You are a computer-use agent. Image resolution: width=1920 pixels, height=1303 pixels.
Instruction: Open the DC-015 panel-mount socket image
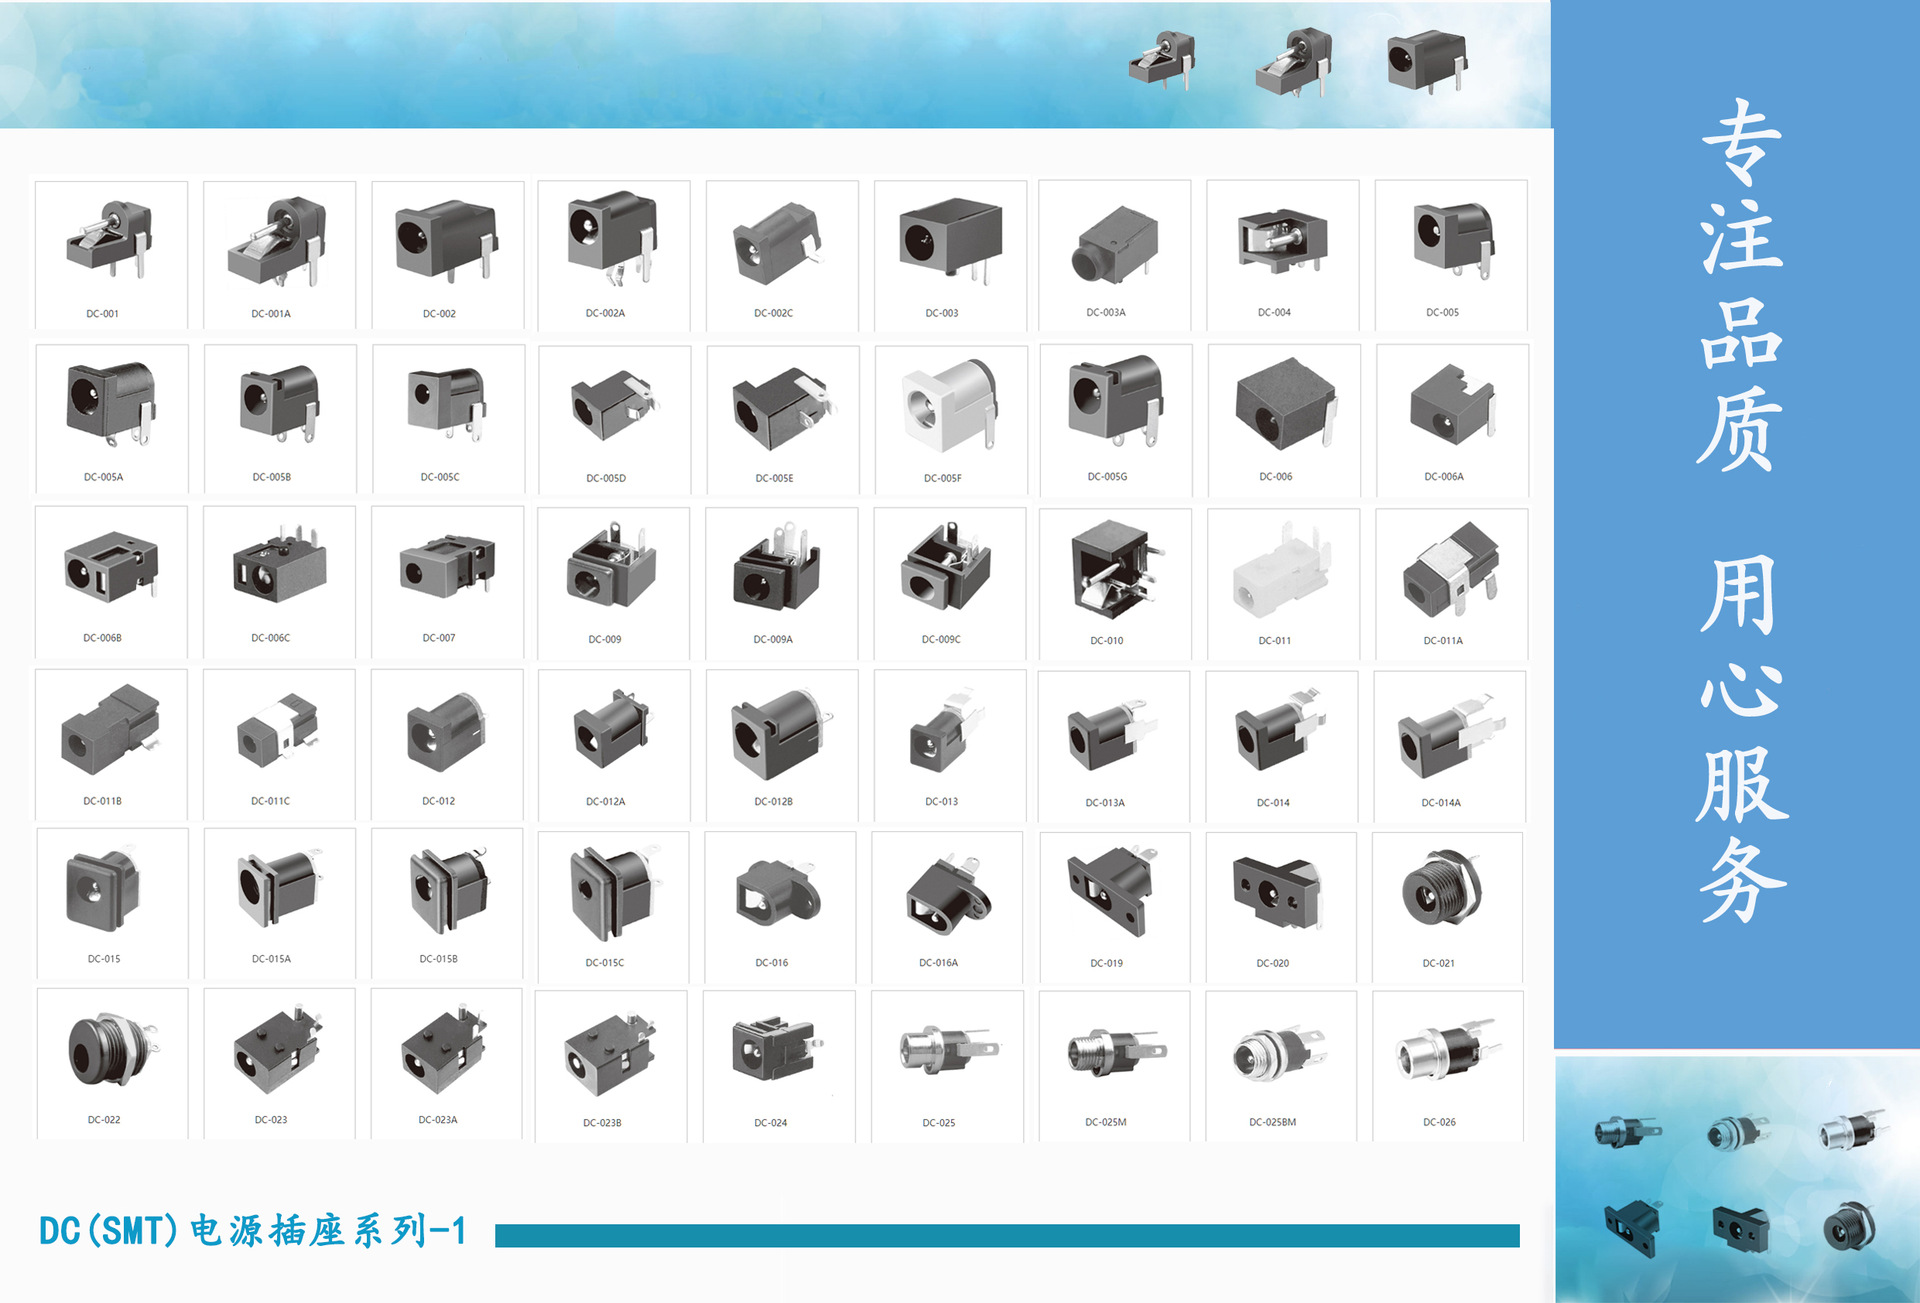pyautogui.click(x=103, y=890)
